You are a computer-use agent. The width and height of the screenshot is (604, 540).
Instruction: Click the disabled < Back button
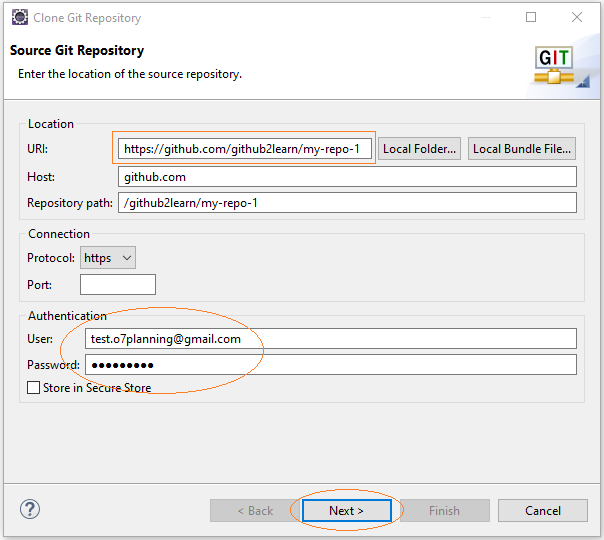[255, 511]
